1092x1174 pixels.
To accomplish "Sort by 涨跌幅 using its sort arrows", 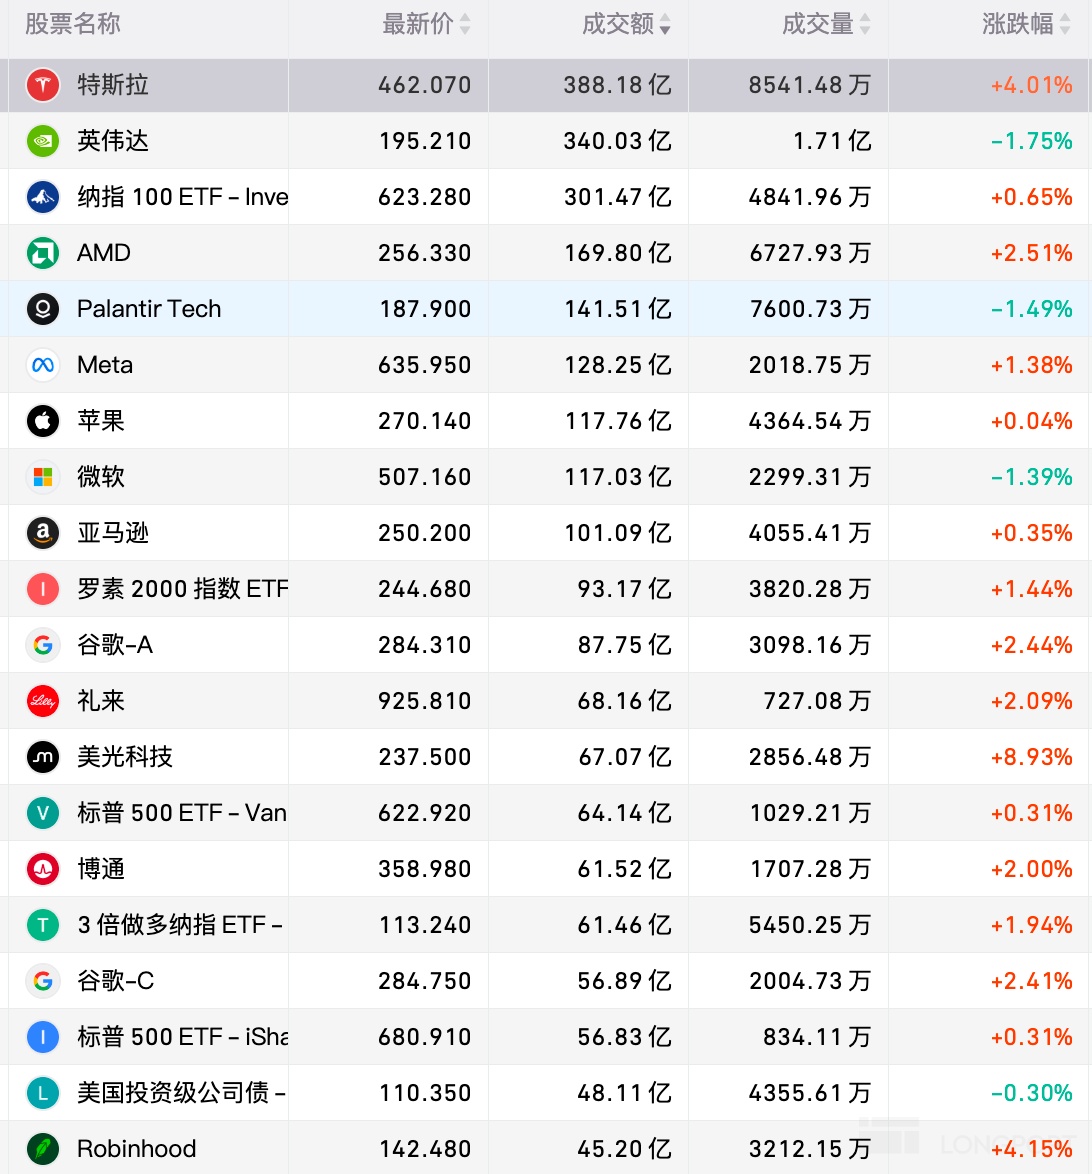I will [1065, 25].
